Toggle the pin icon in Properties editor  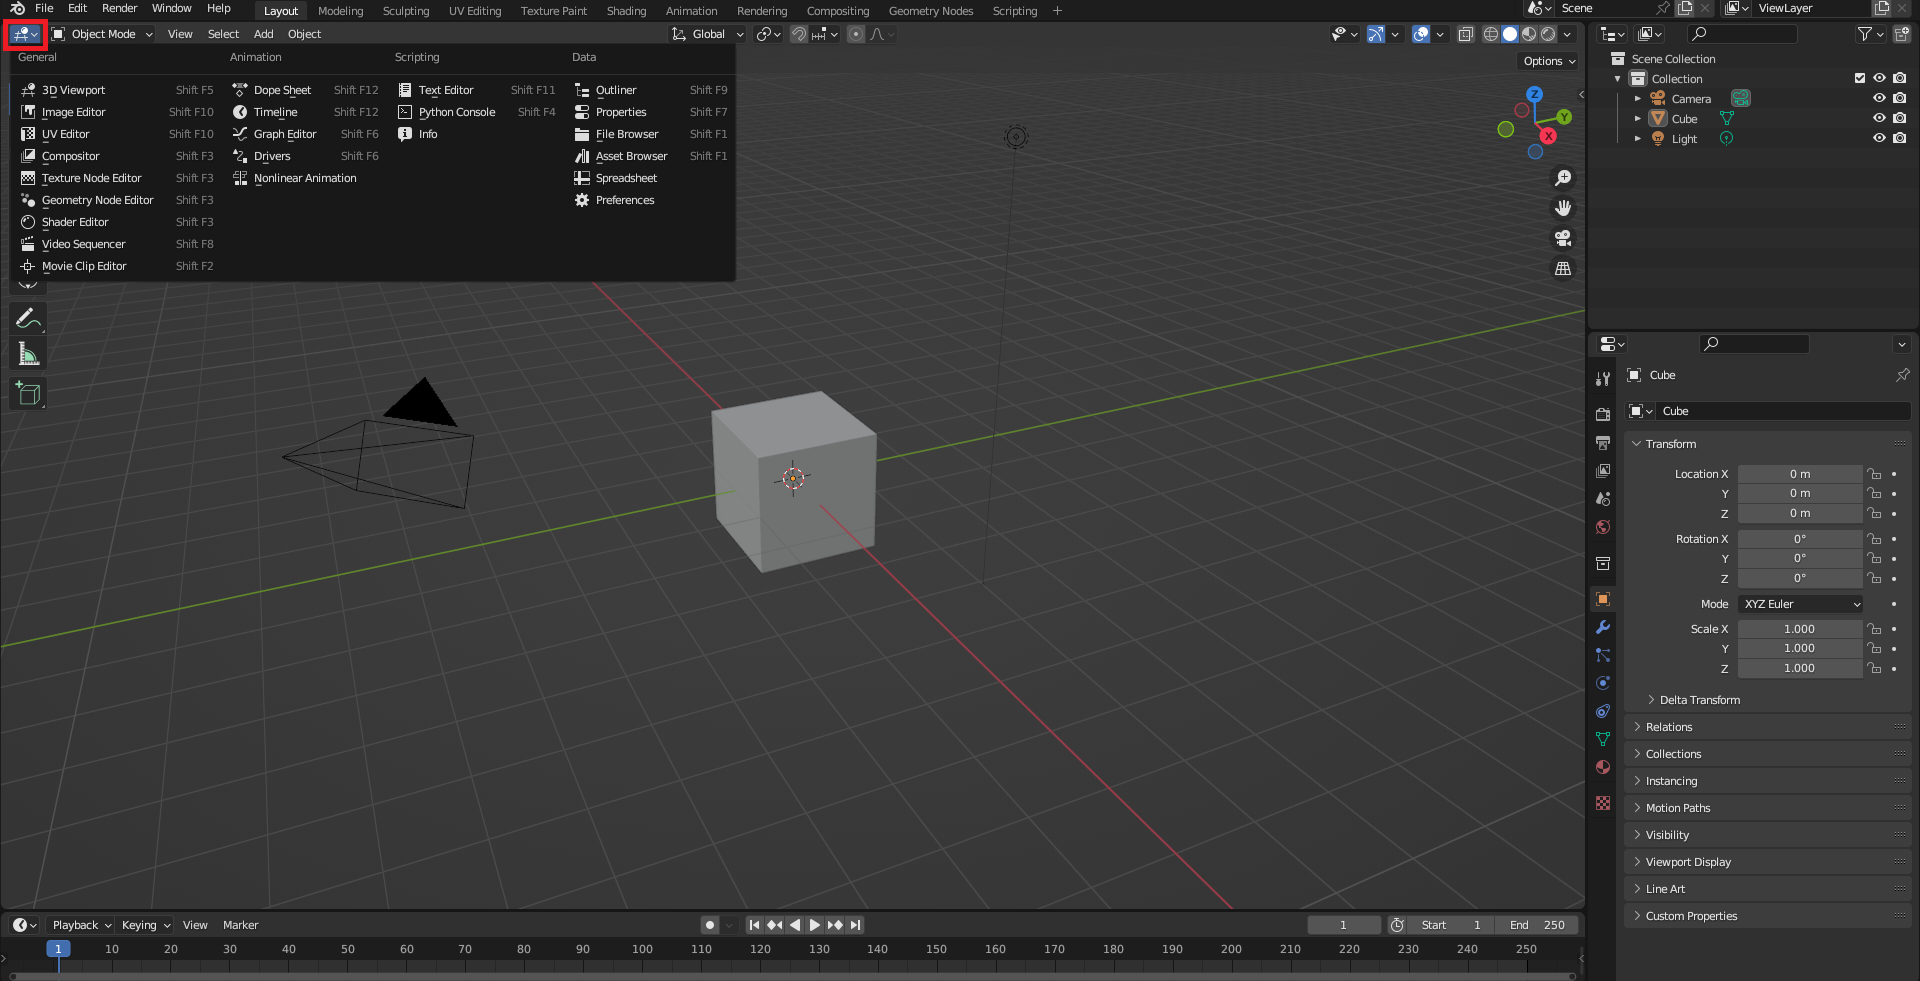(1902, 375)
